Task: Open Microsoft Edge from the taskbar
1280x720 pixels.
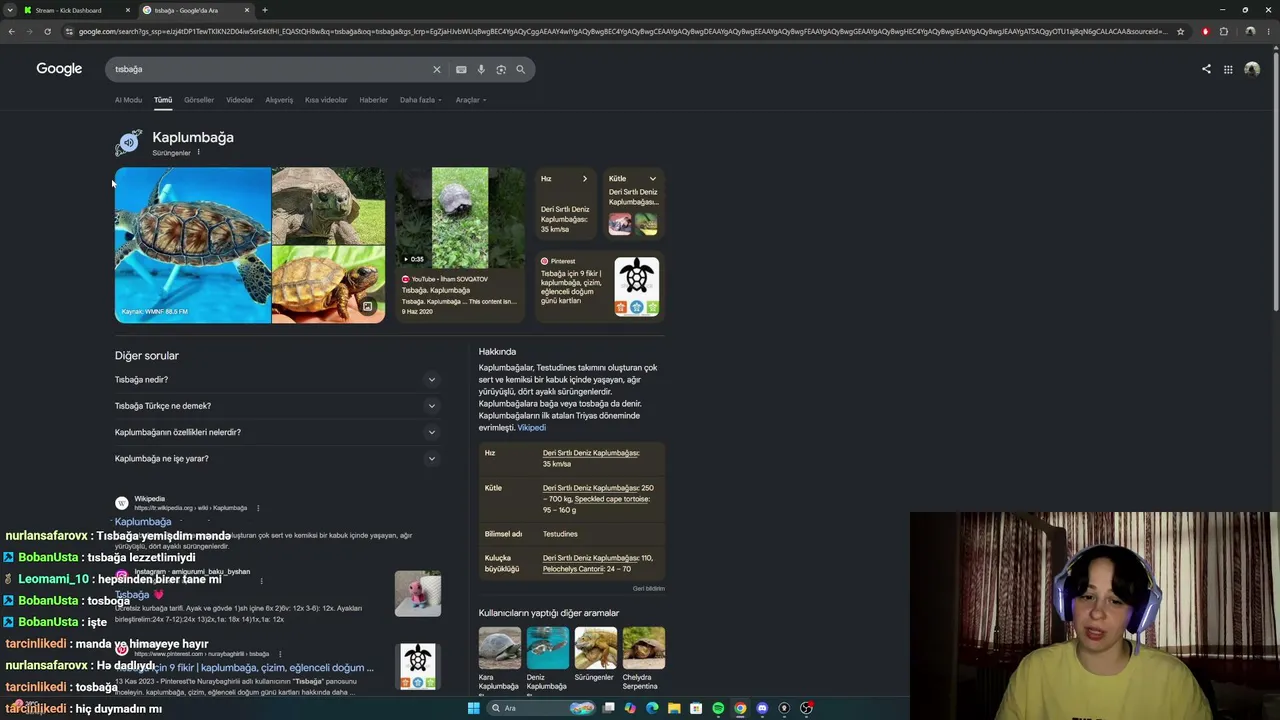Action: coord(652,708)
